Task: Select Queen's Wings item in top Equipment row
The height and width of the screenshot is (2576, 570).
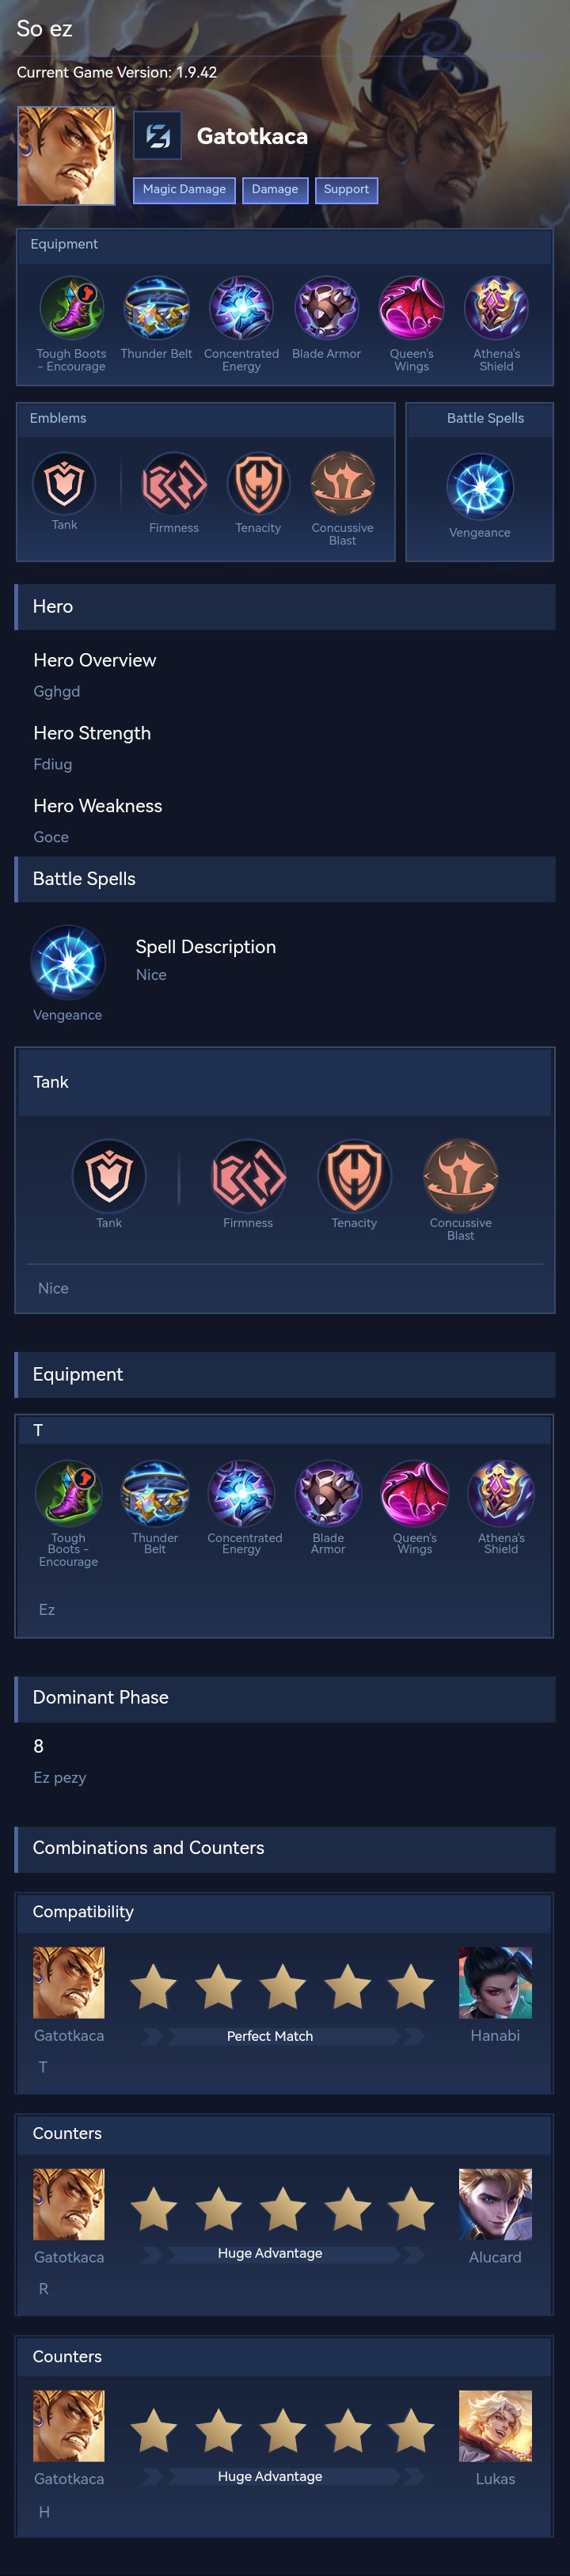Action: [411, 308]
